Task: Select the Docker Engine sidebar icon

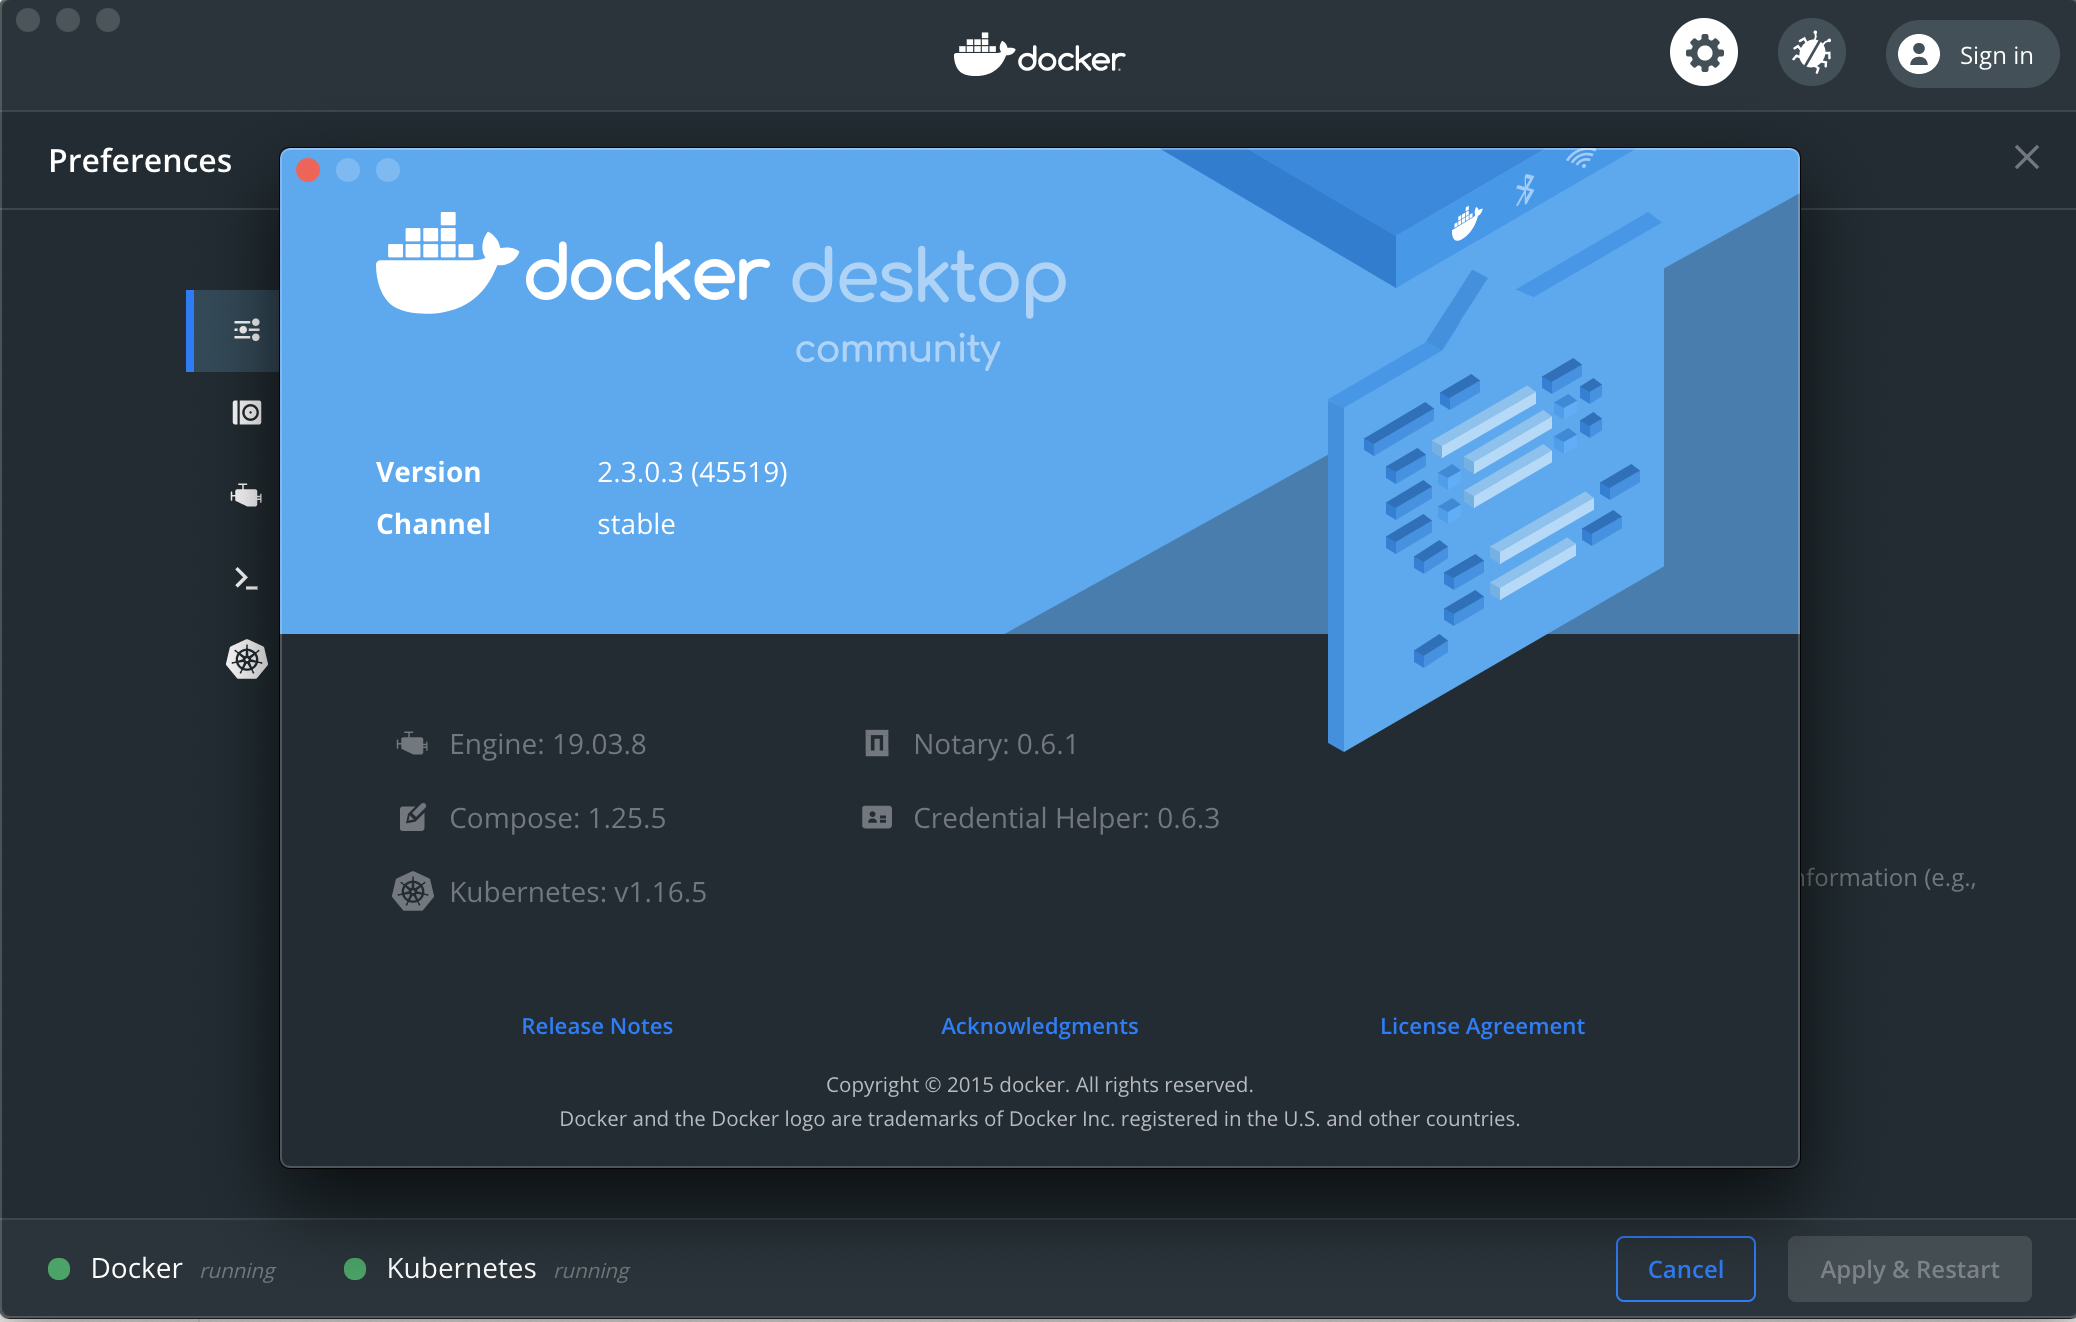Action: point(246,494)
